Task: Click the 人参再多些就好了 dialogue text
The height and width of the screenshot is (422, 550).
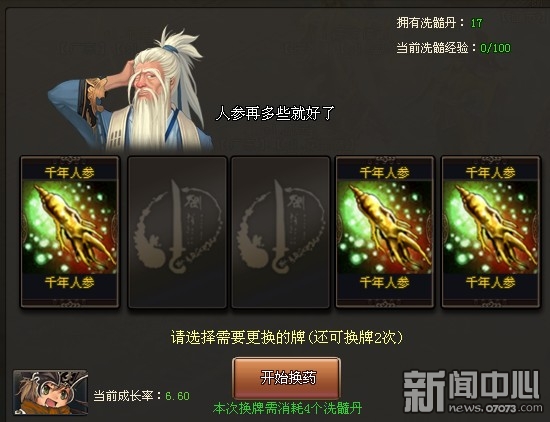Action: [275, 113]
